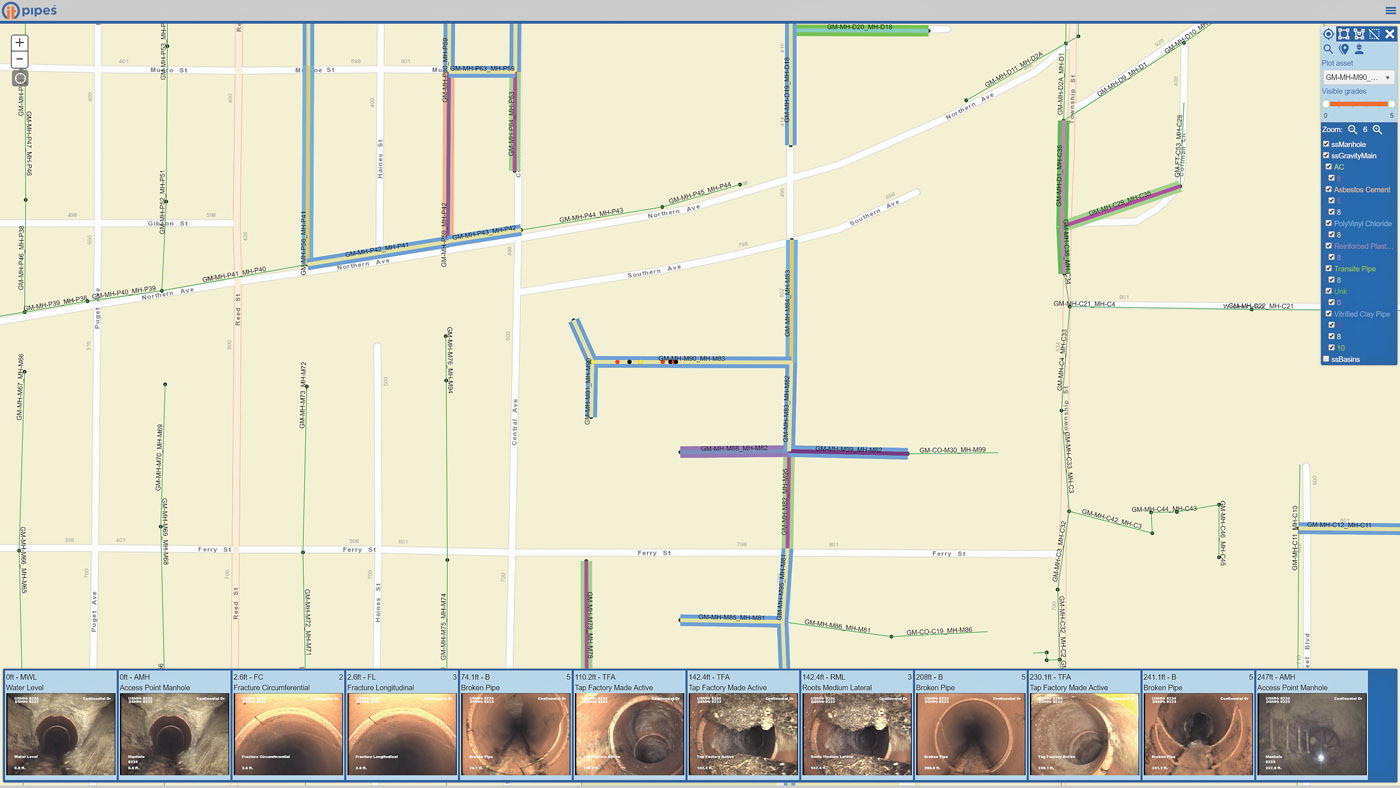This screenshot has height=788, width=1400.
Task: Click the search magnifier icon in panel
Action: click(1329, 49)
